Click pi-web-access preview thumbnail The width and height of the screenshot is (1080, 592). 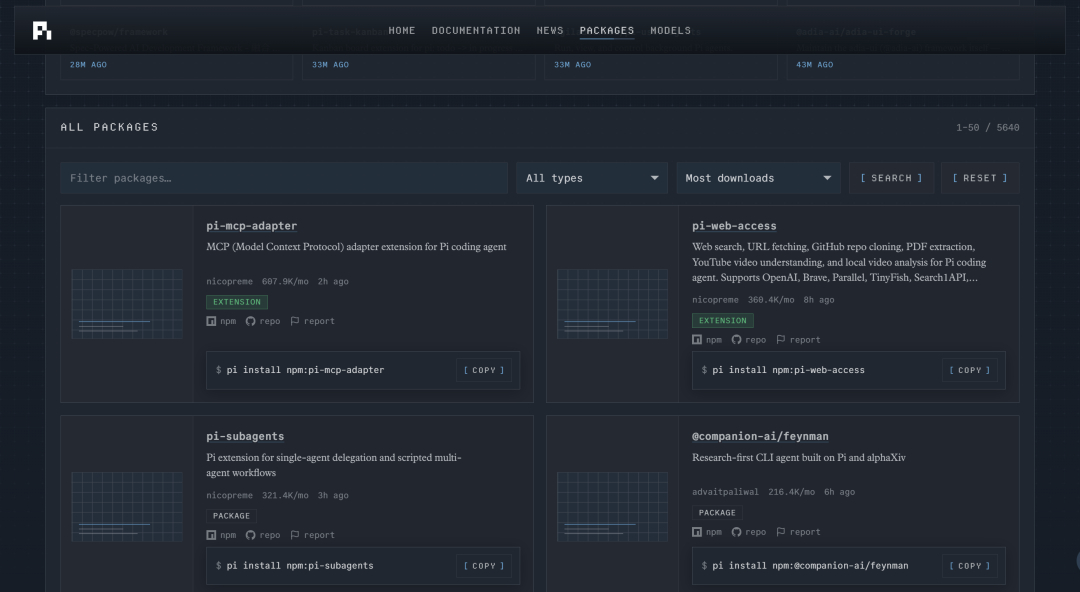pos(612,304)
